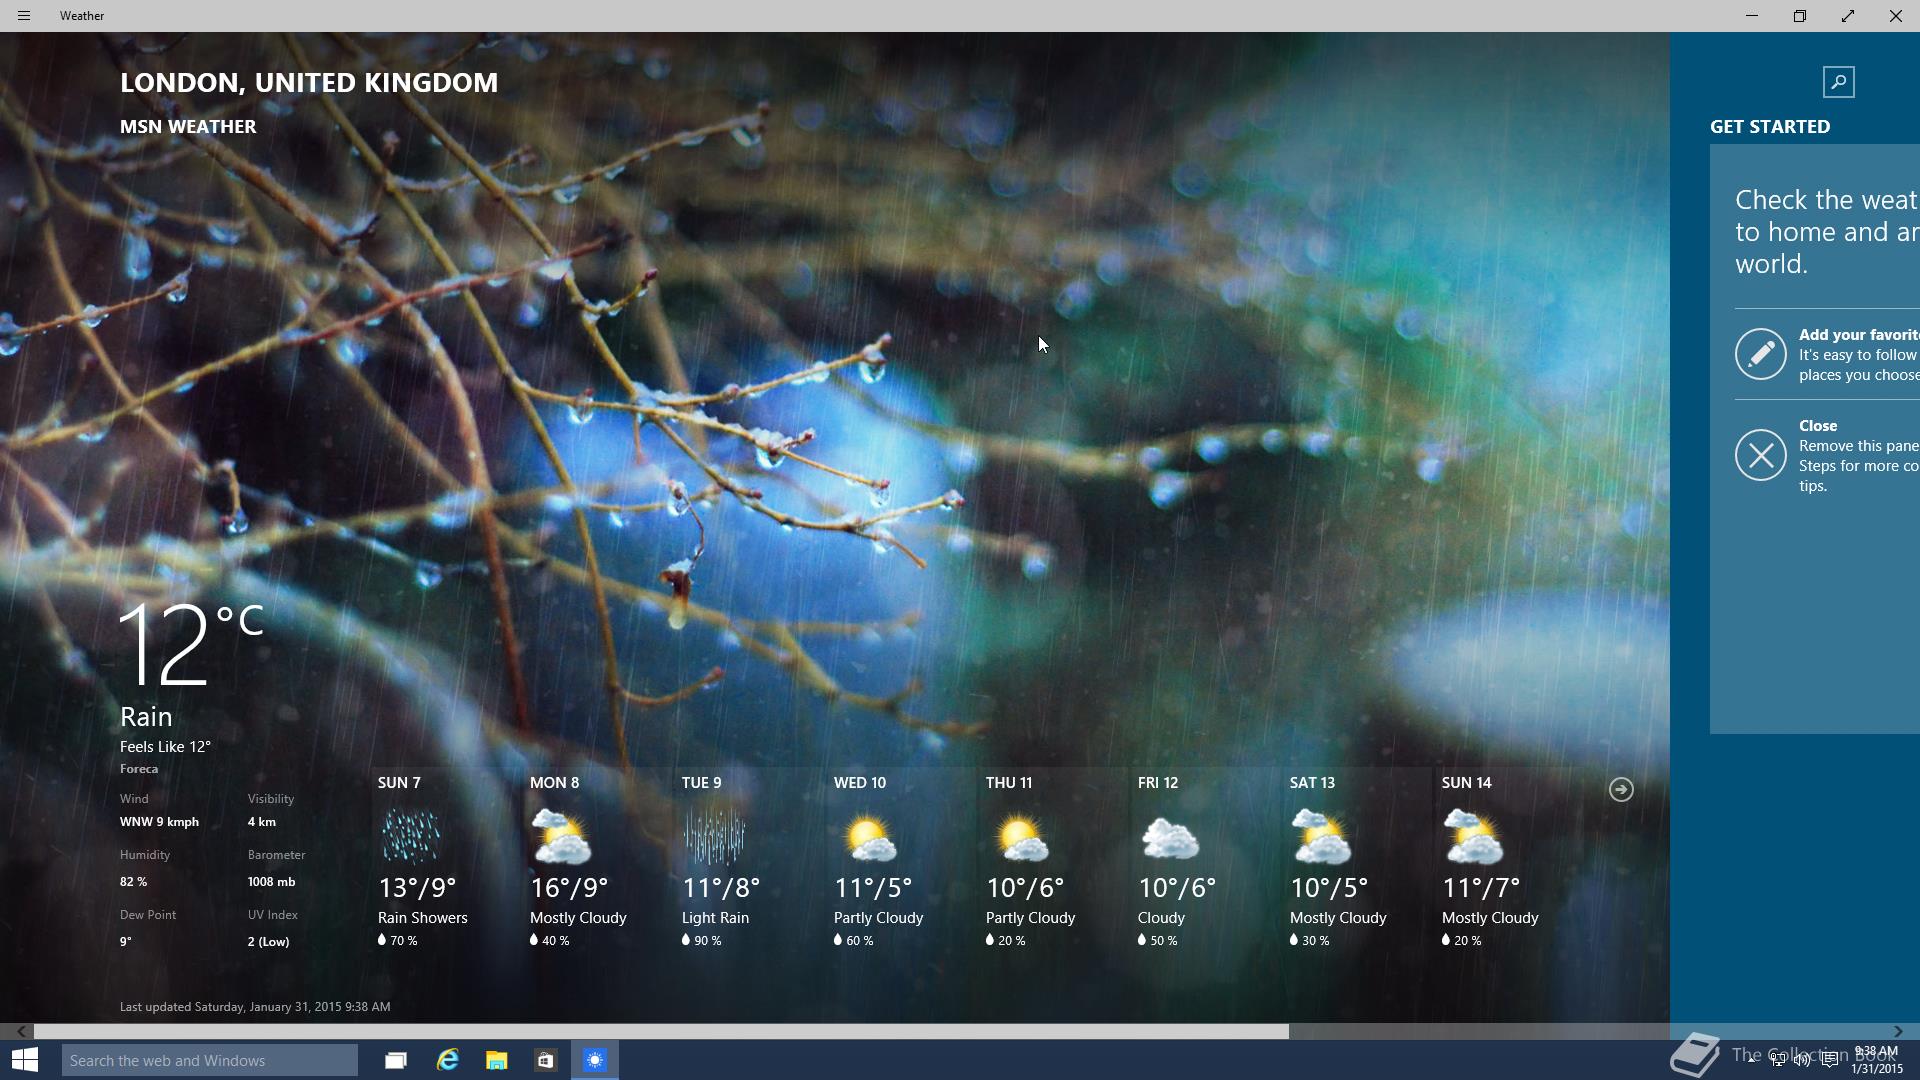Click the Get Started heading

[x=1770, y=126]
